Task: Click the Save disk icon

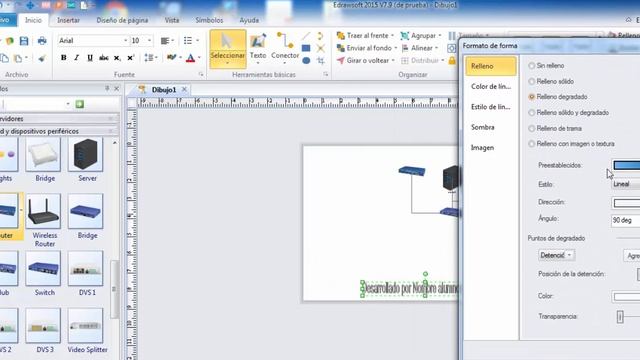Action: [x=24, y=41]
